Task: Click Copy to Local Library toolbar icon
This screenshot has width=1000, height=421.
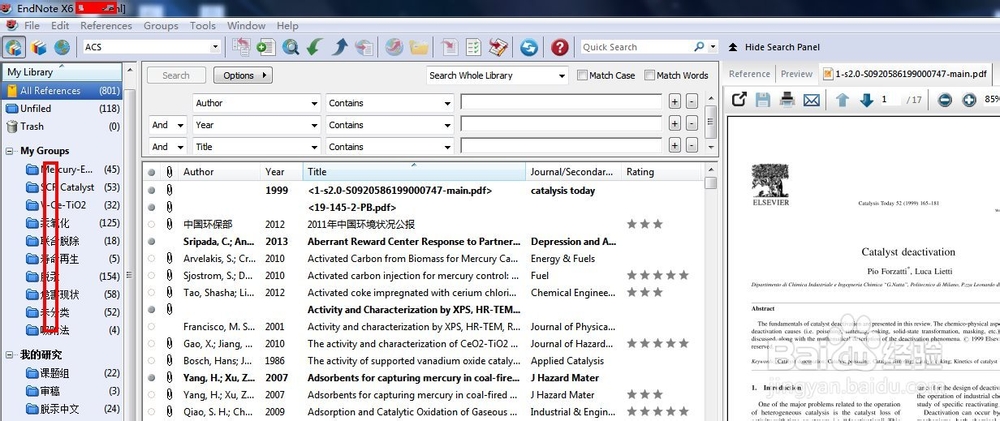Action: tap(241, 47)
